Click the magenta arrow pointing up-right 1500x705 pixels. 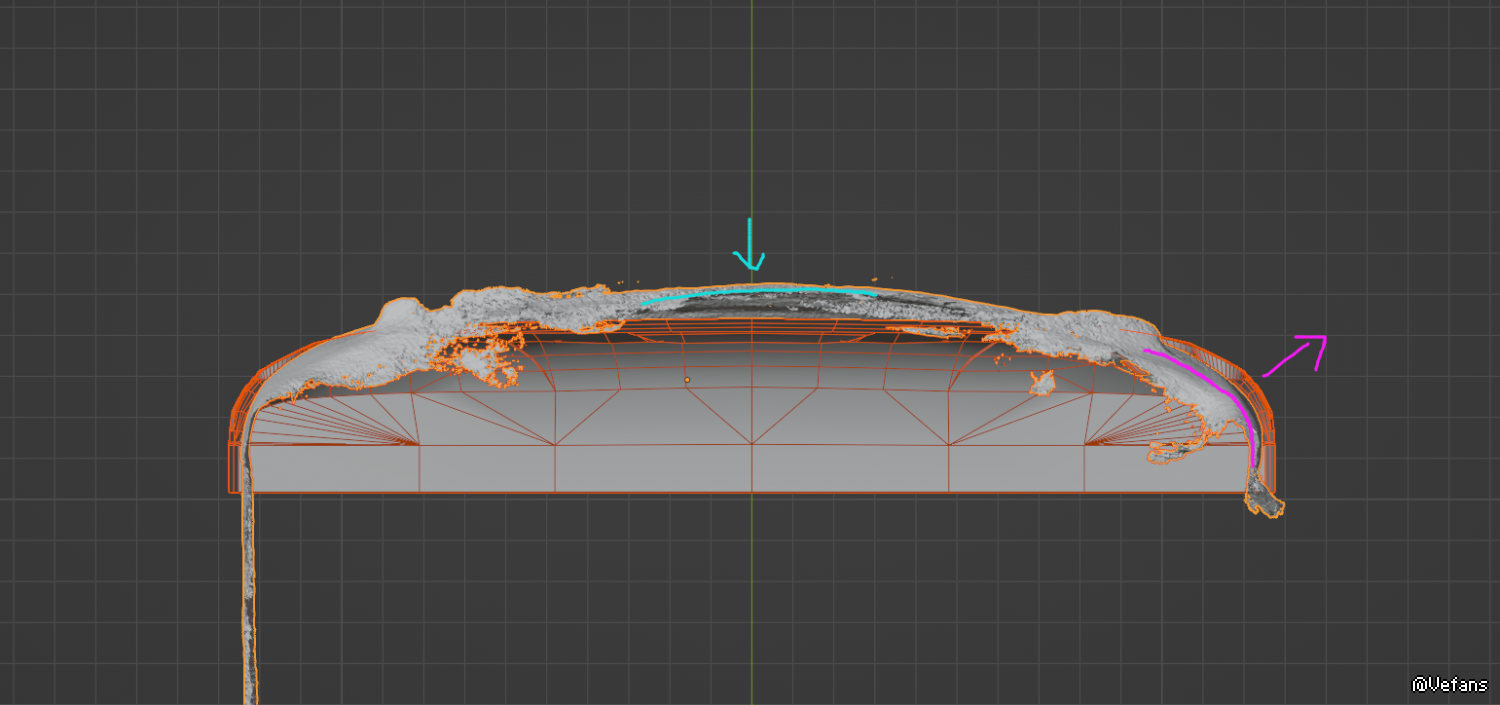click(x=1298, y=355)
